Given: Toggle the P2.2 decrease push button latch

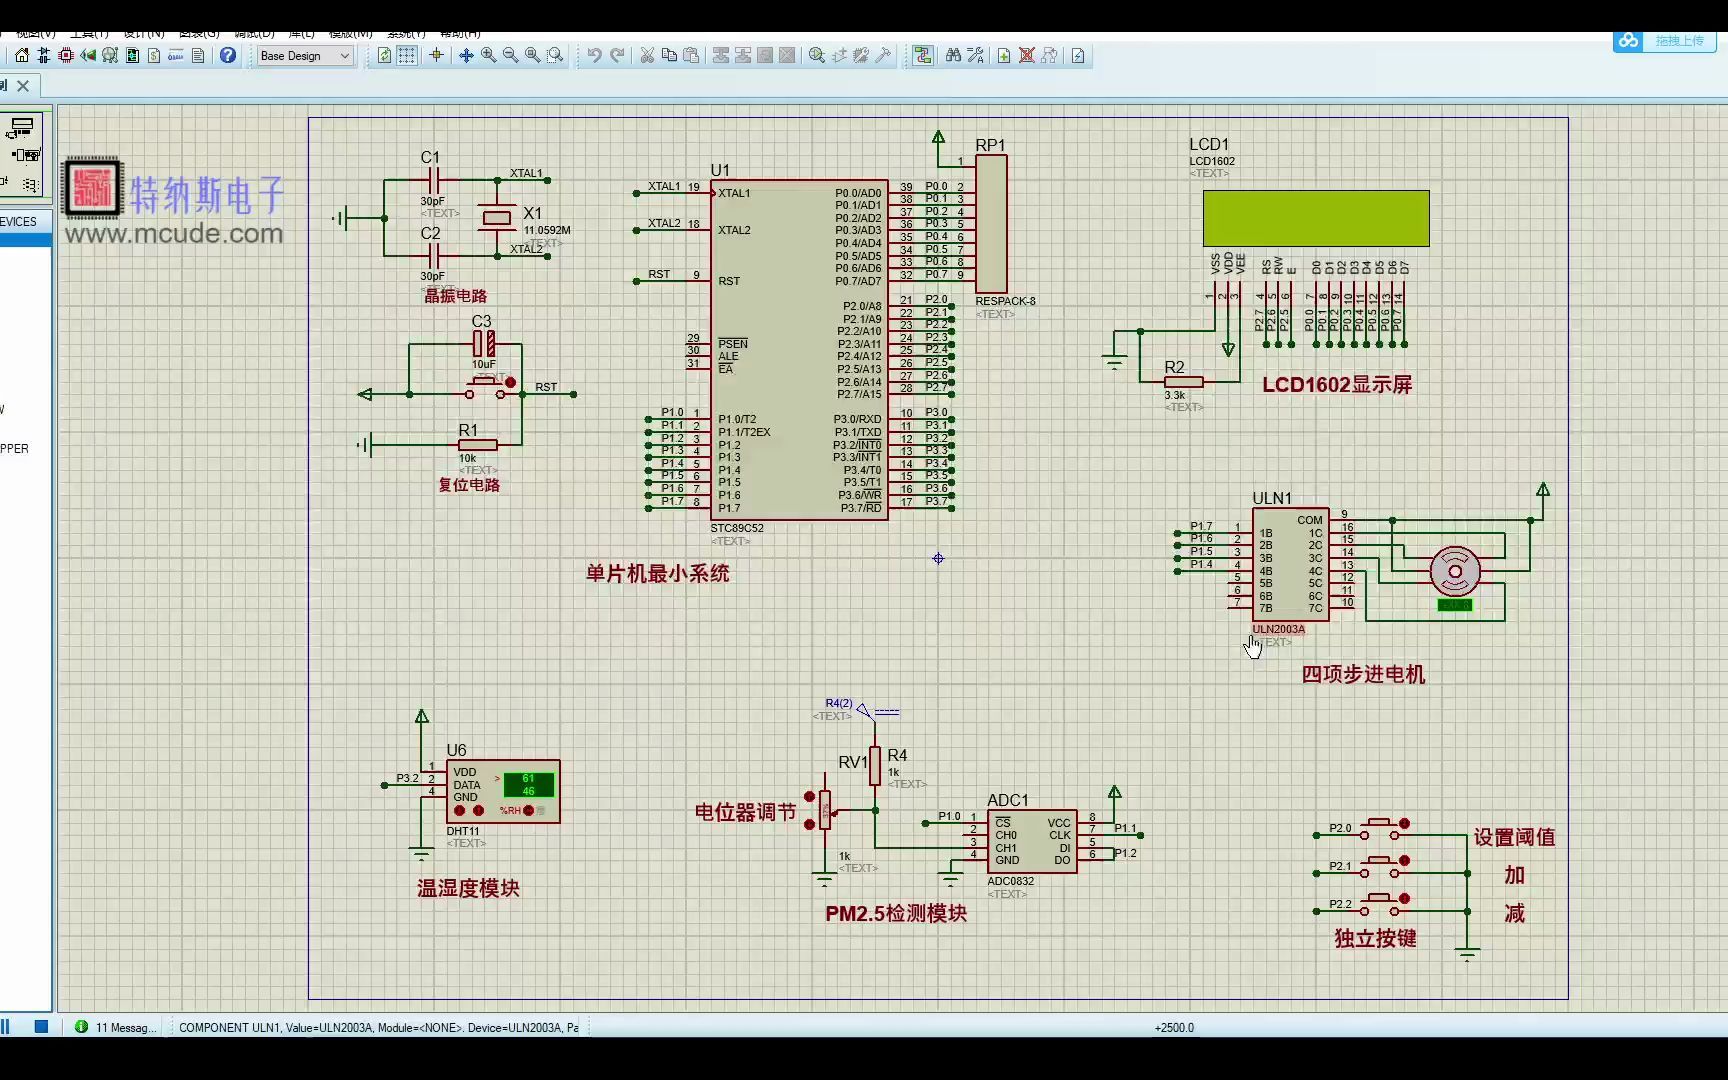Looking at the screenshot, I should click(1404, 898).
